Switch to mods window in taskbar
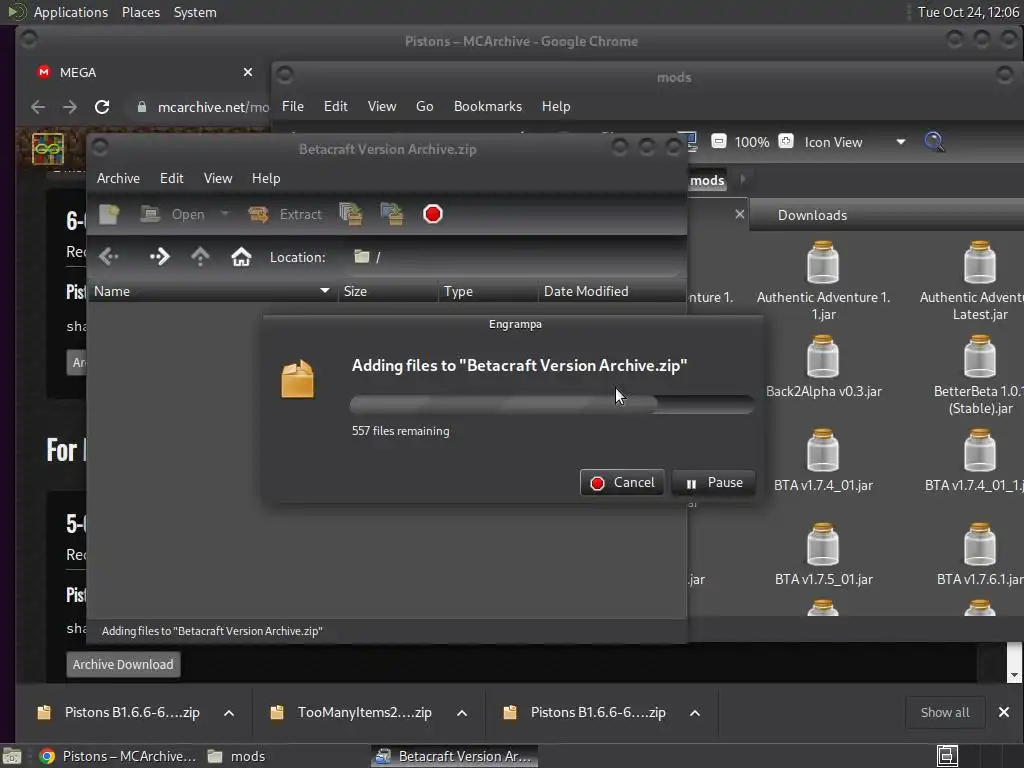This screenshot has width=1024, height=768. [x=236, y=756]
